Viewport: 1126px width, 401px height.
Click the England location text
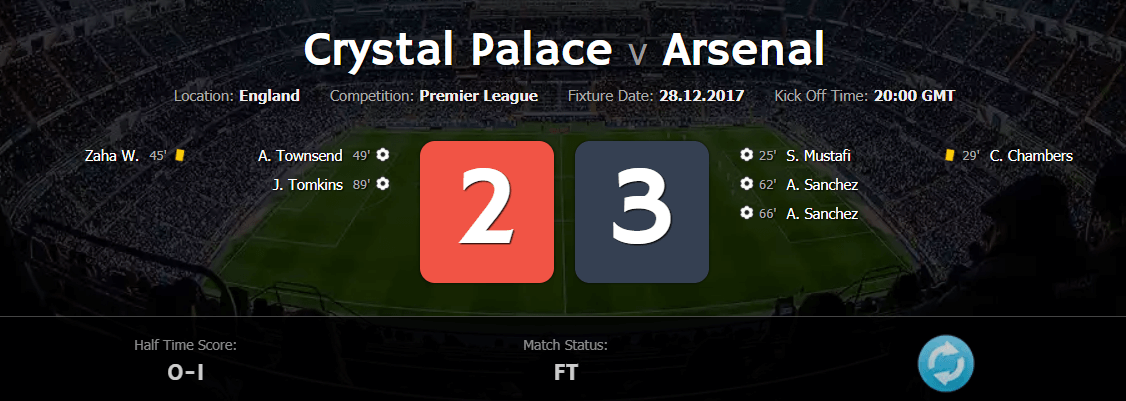click(x=269, y=96)
